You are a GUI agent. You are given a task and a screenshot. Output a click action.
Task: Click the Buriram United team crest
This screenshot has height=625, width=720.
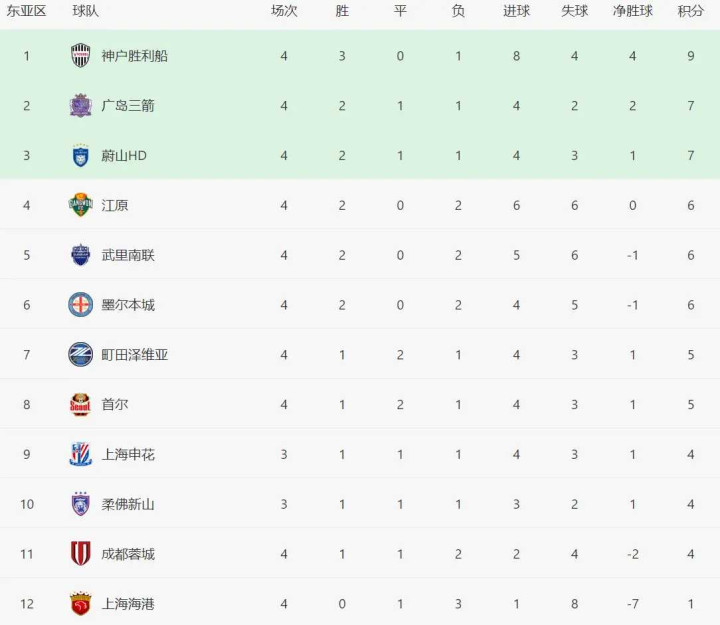pyautogui.click(x=81, y=255)
